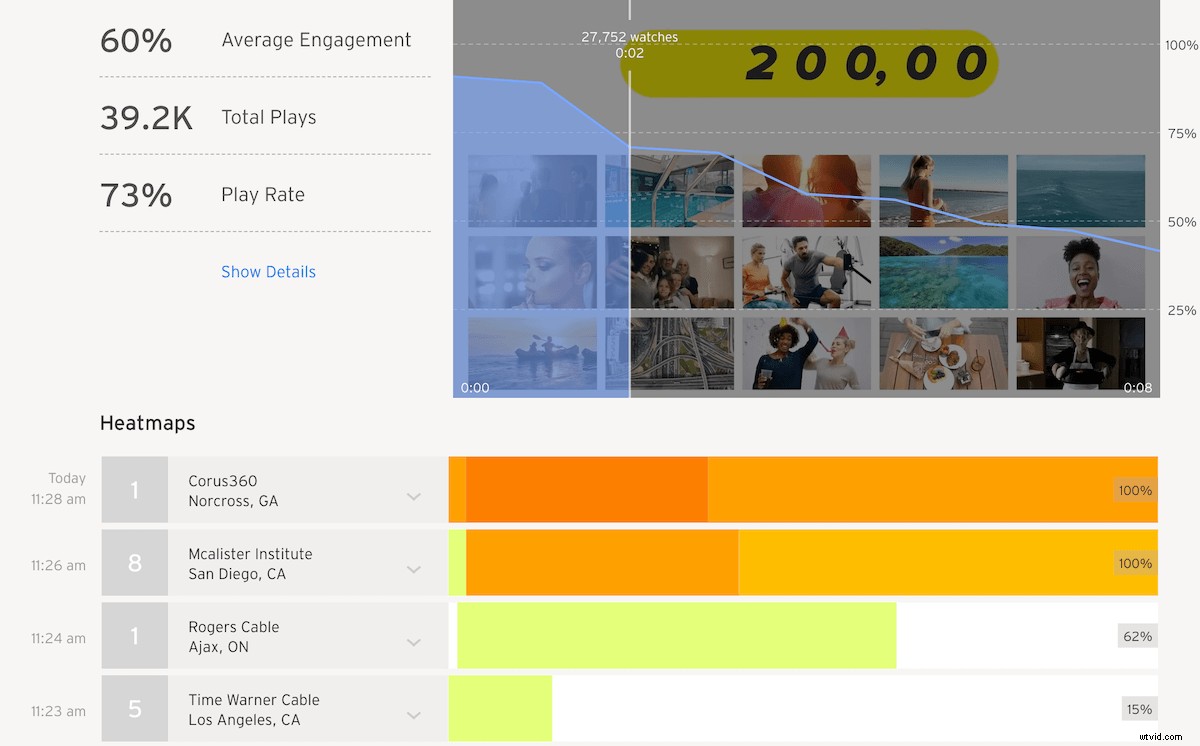This screenshot has width=1200, height=746.
Task: Select the swimming pool video thumbnail
Action: pyautogui.click(x=683, y=190)
